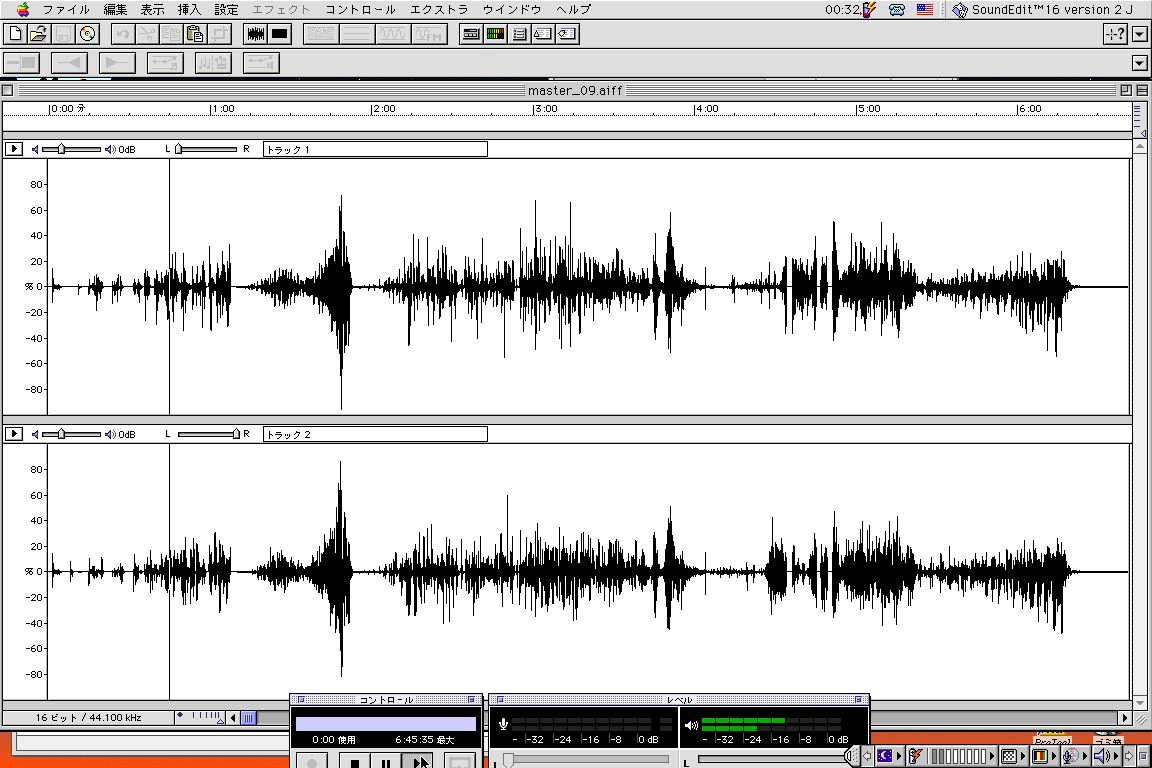Open the color level meters panel icon
The height and width of the screenshot is (768, 1152).
[x=495, y=34]
